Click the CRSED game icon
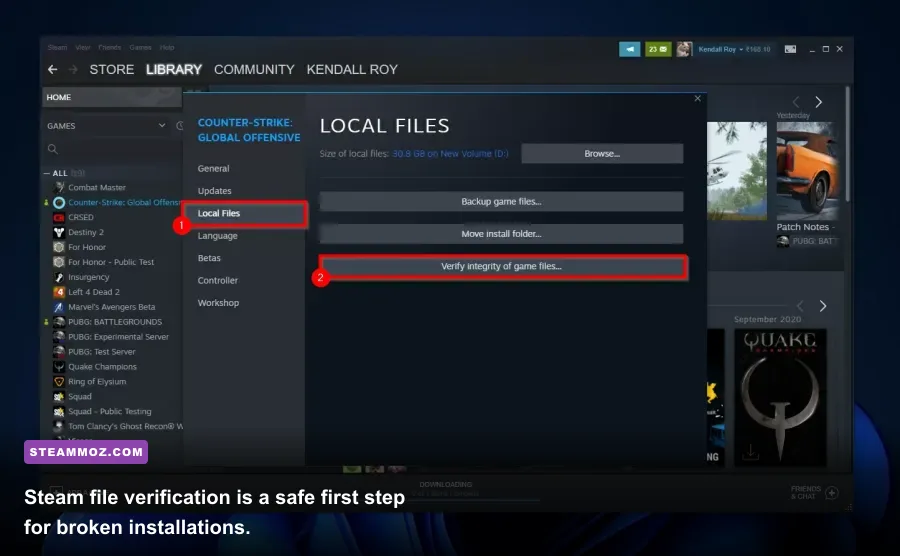The image size is (900, 556). 59,217
